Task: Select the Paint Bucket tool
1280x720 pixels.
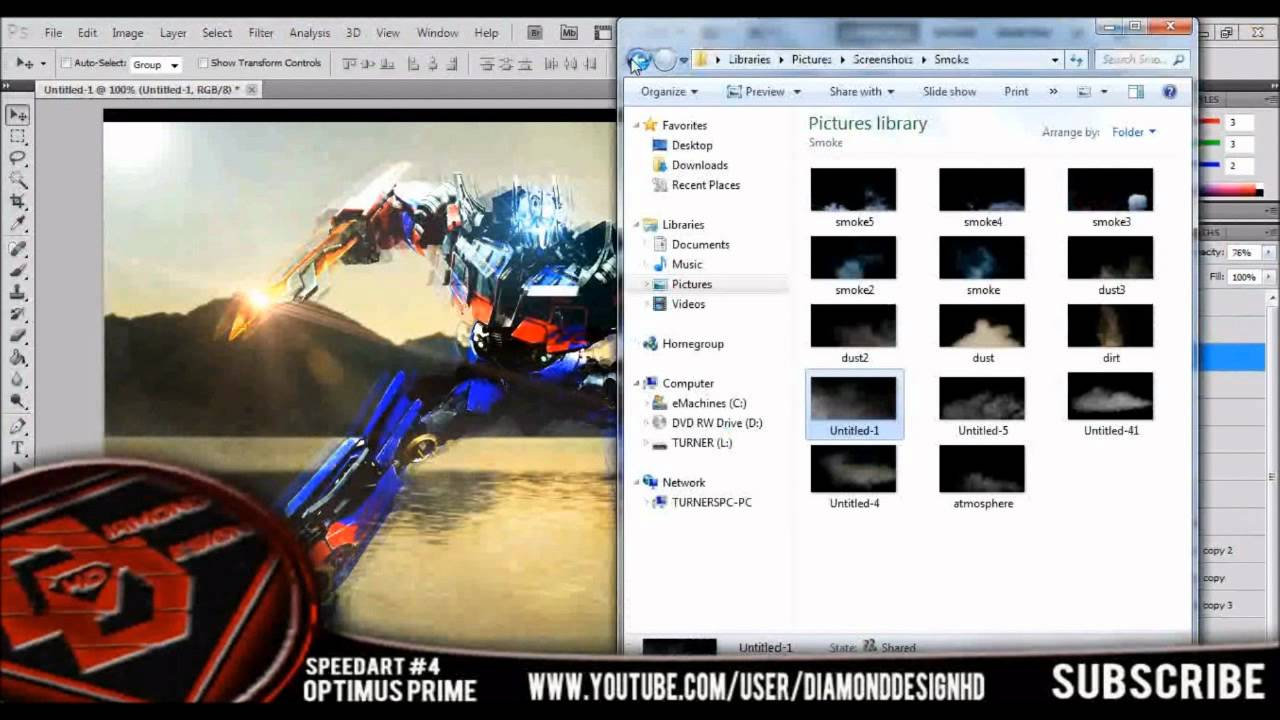Action: pyautogui.click(x=18, y=359)
